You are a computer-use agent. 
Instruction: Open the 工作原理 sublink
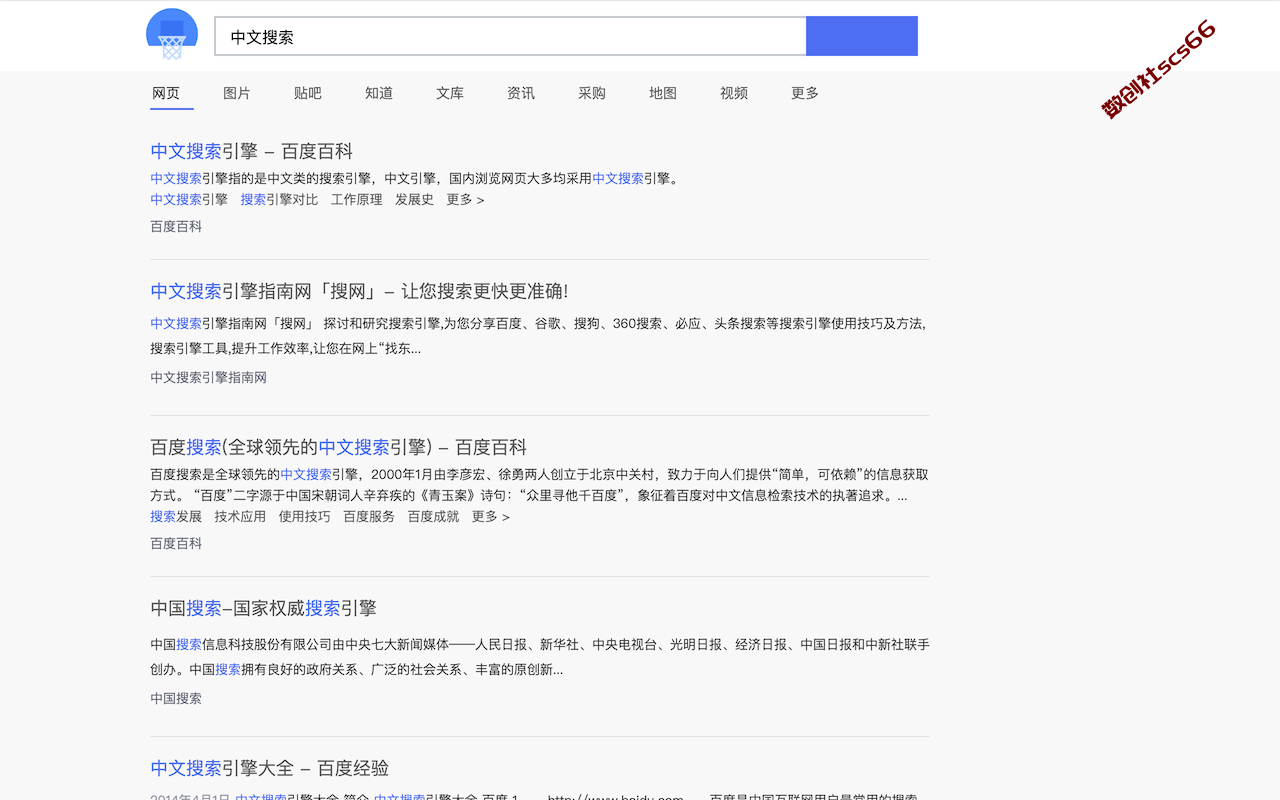(356, 199)
